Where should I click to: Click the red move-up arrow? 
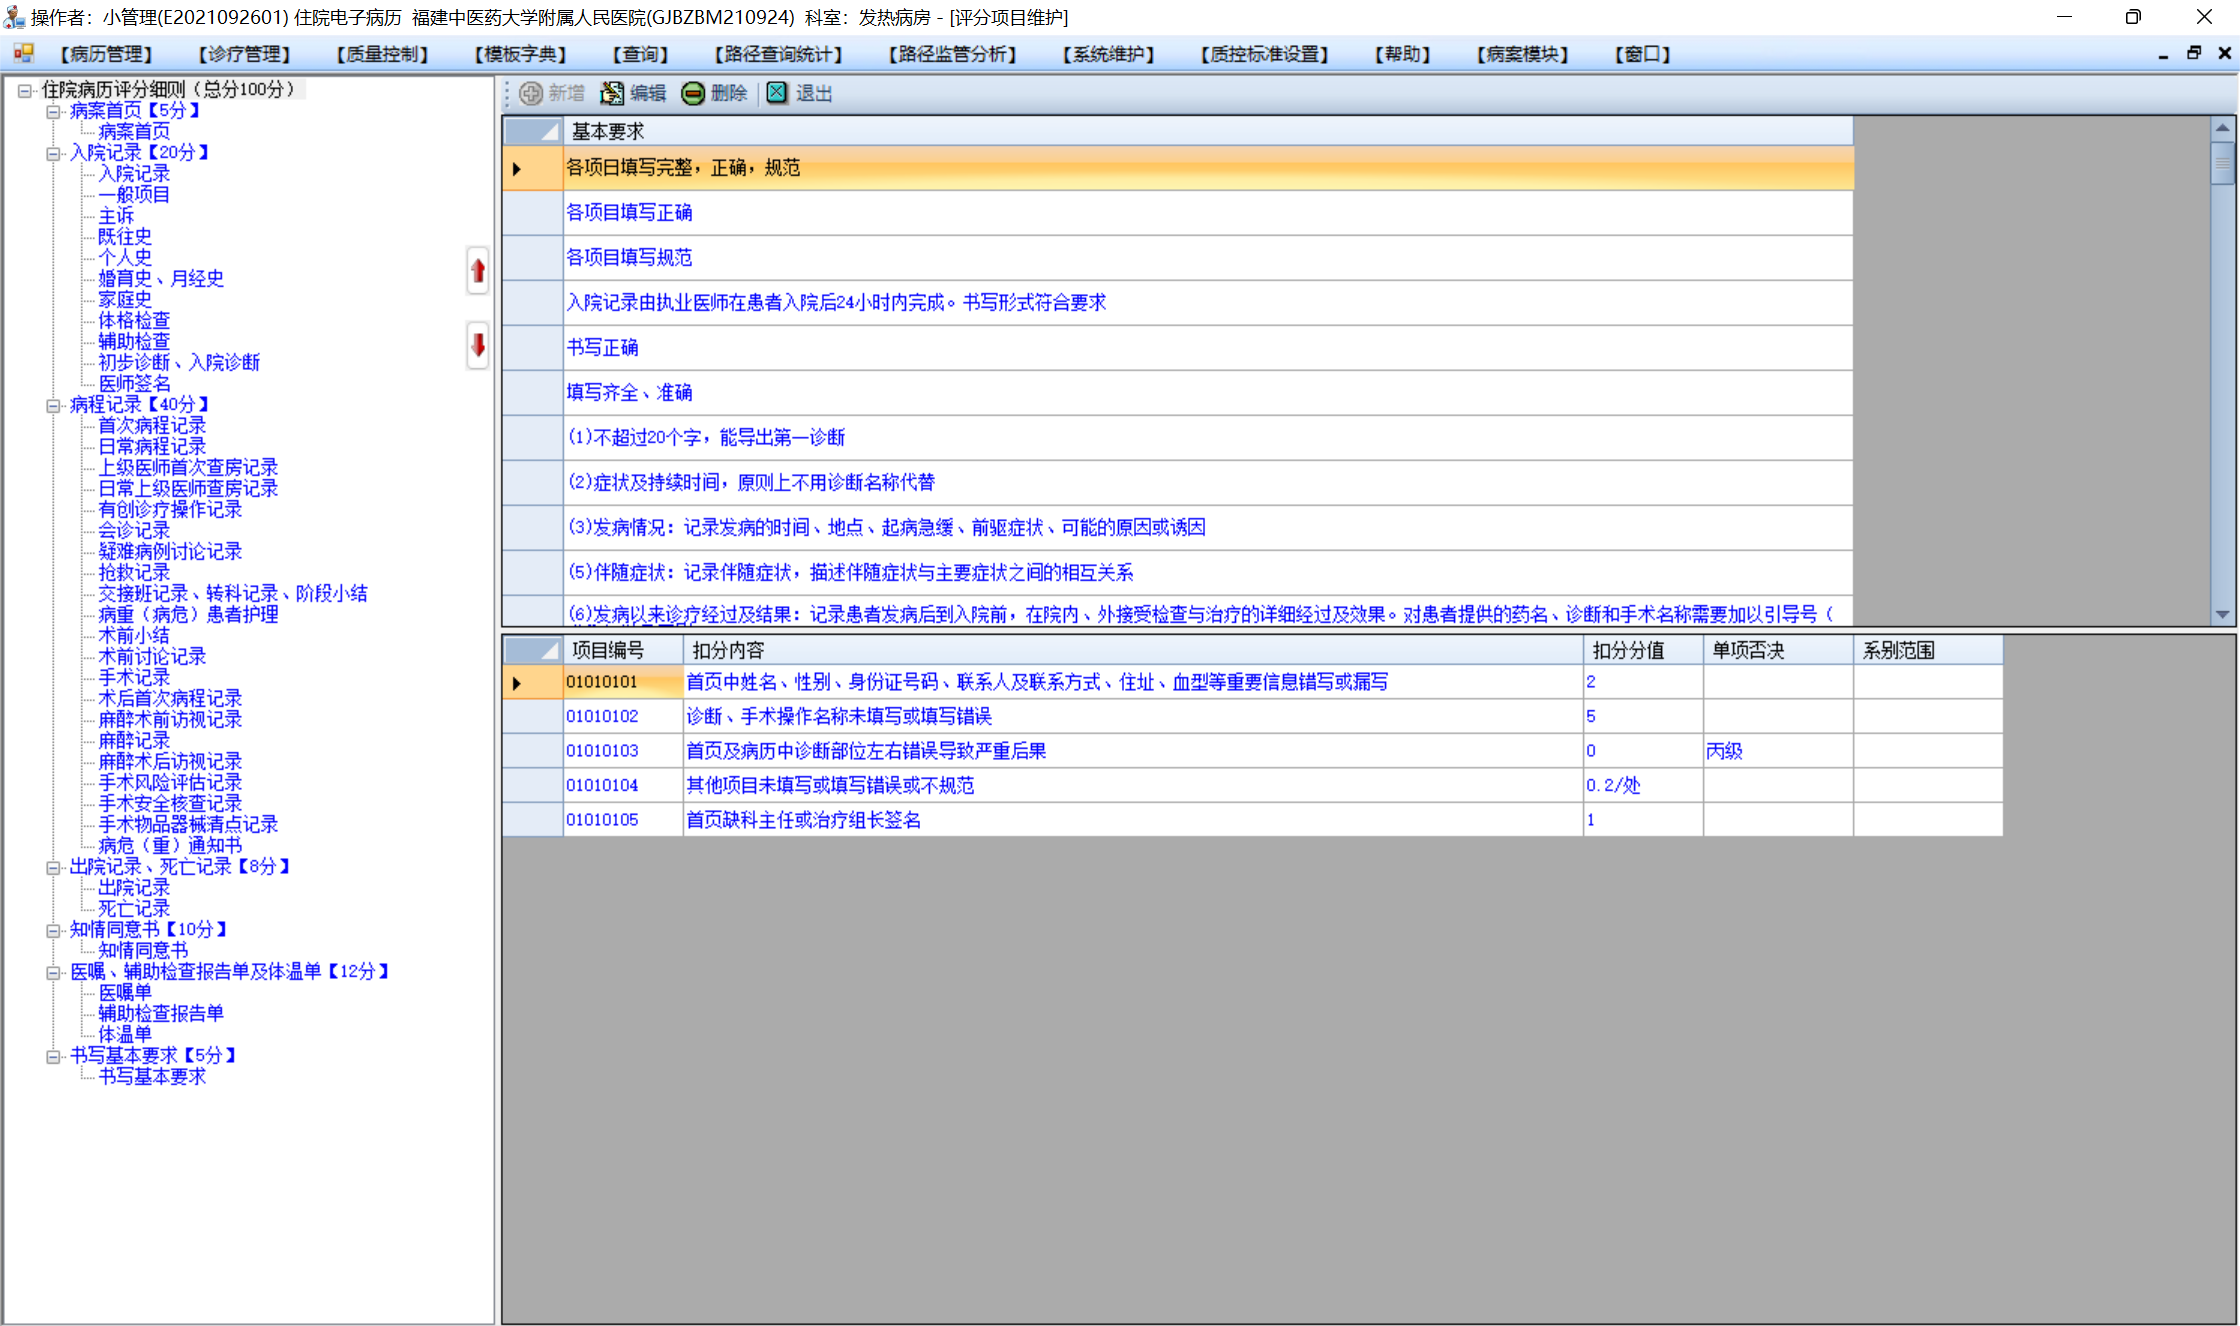pos(478,270)
